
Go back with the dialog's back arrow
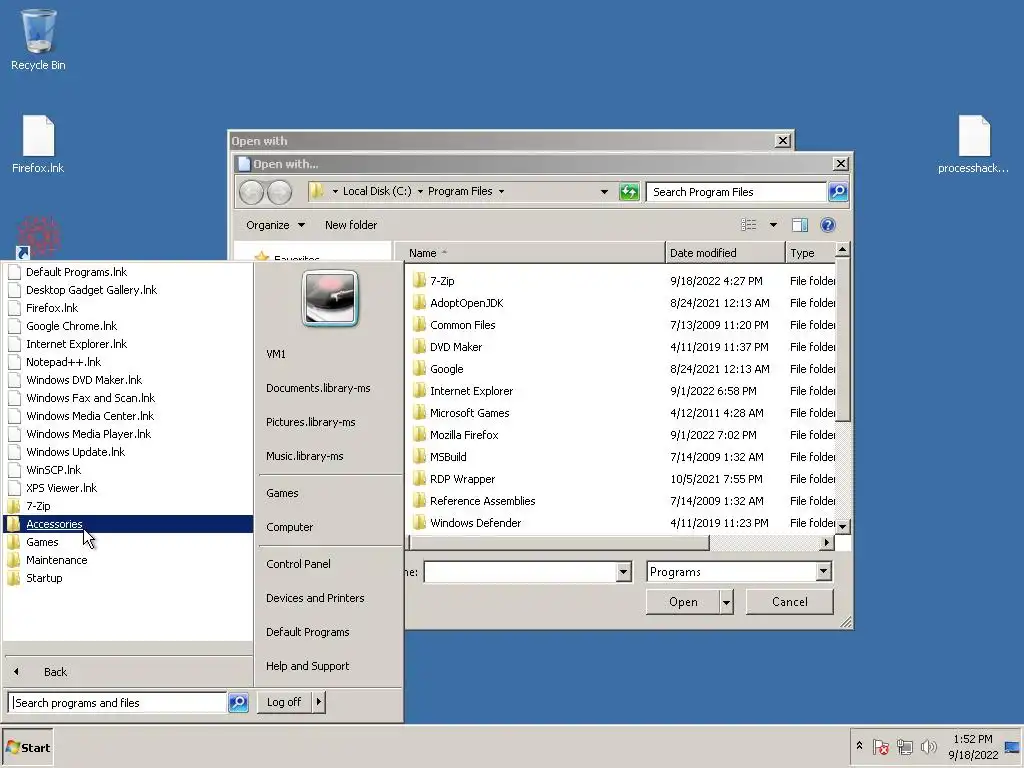pos(251,192)
